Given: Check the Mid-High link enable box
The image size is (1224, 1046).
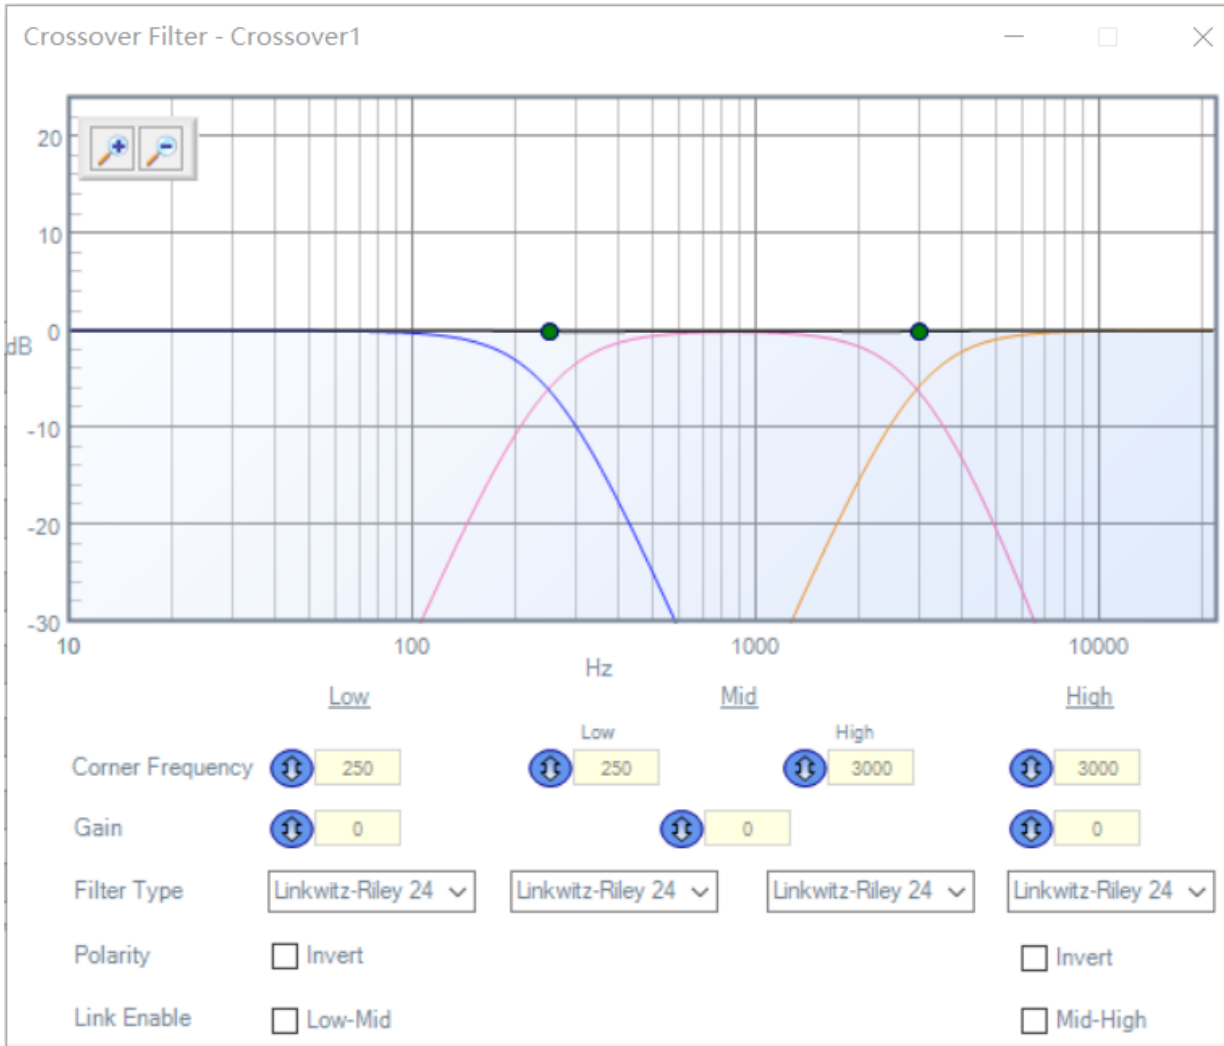Looking at the screenshot, I should [1034, 1020].
